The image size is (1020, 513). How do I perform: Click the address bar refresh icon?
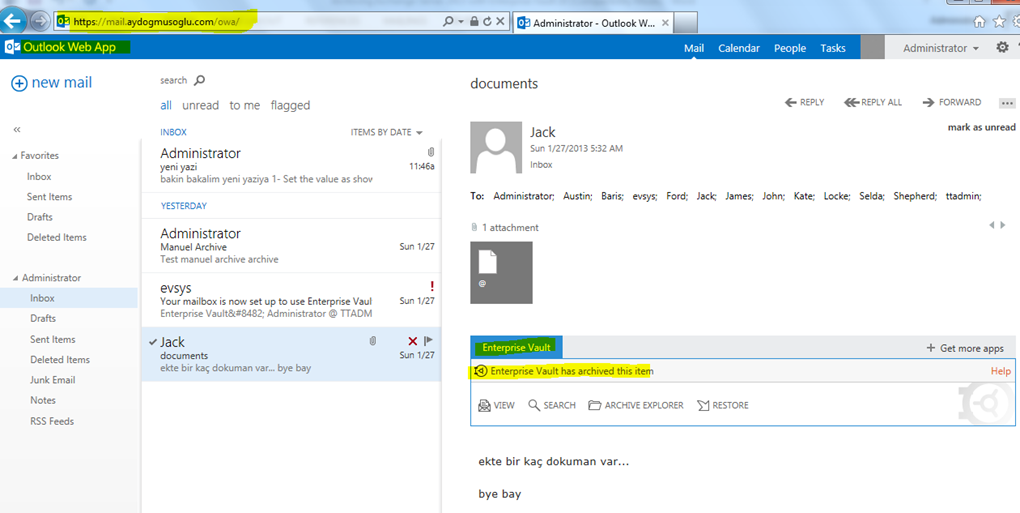(487, 21)
